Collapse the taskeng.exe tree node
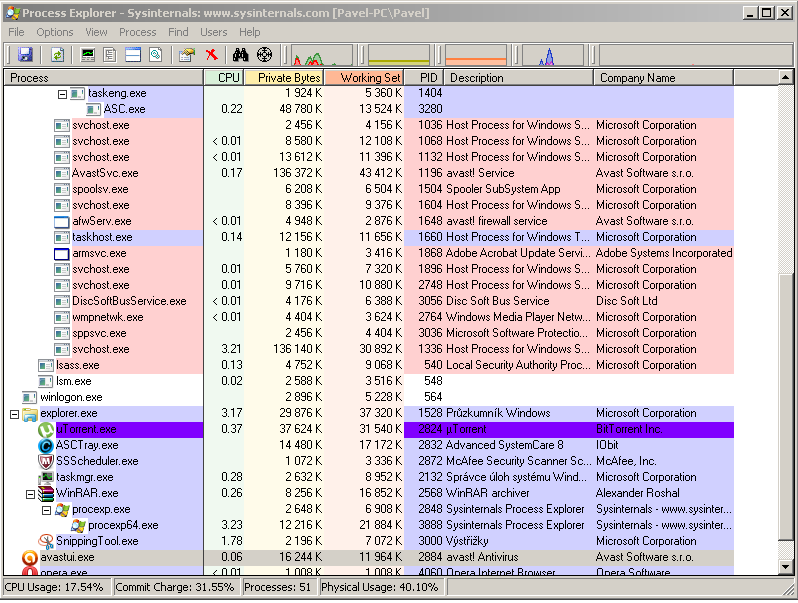Viewport: 798px width, 603px height. point(62,95)
